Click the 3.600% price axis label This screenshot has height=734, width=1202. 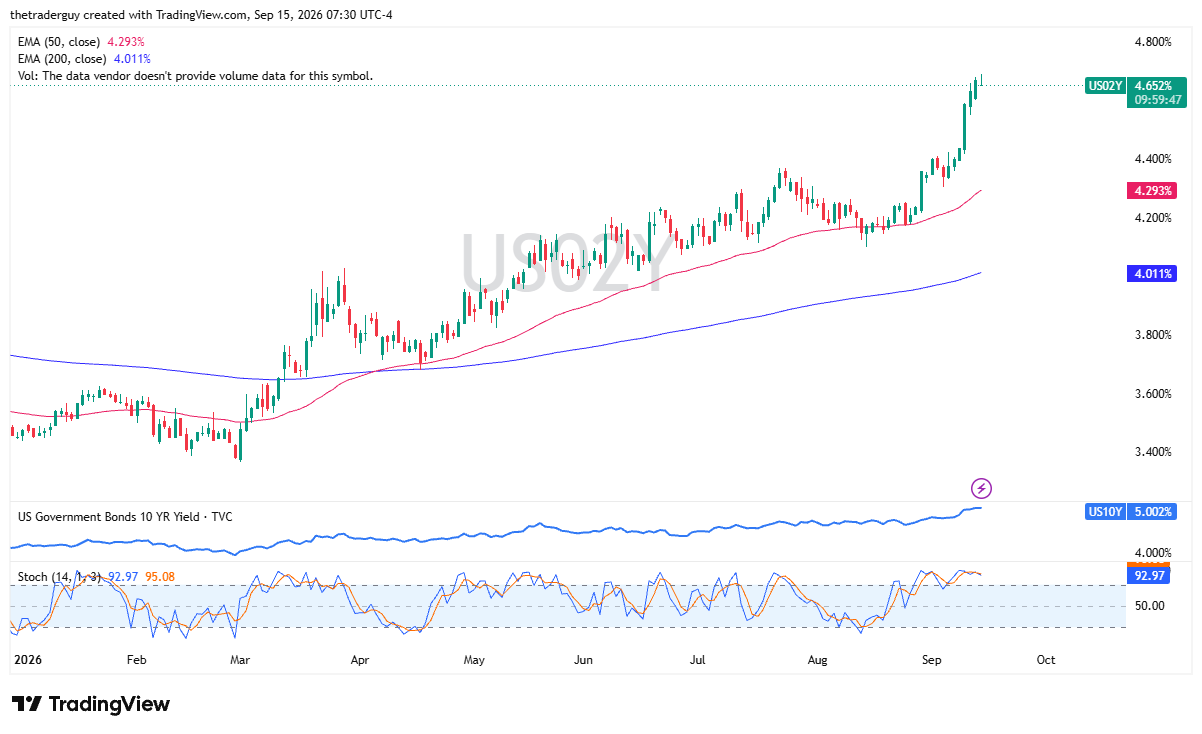[1153, 394]
